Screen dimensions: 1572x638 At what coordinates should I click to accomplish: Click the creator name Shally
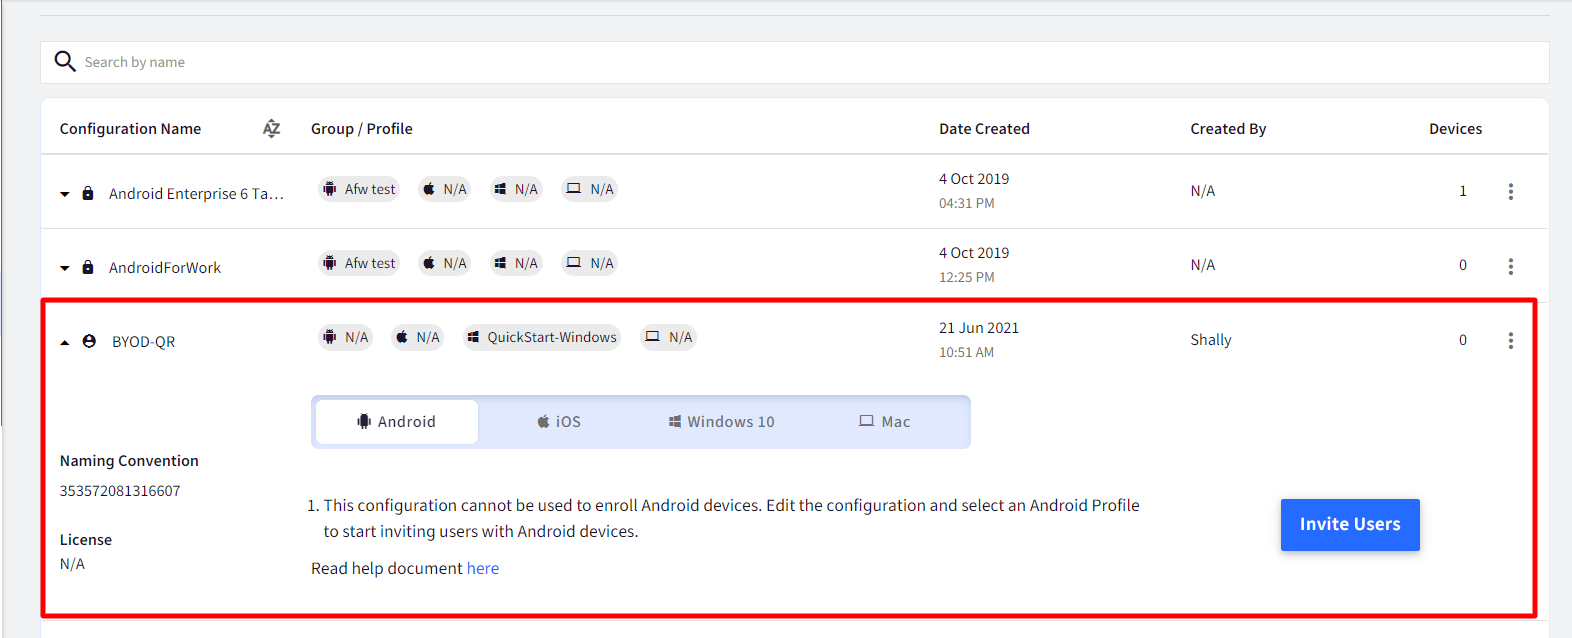click(x=1211, y=340)
